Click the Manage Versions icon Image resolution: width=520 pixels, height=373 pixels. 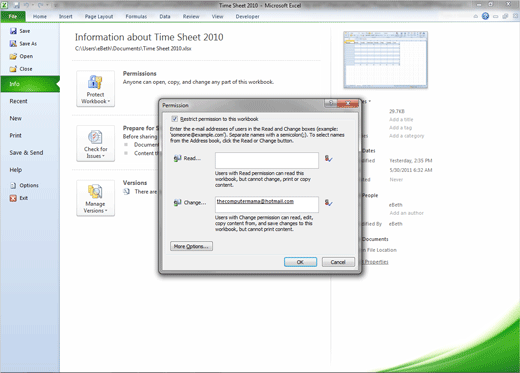pos(95,192)
